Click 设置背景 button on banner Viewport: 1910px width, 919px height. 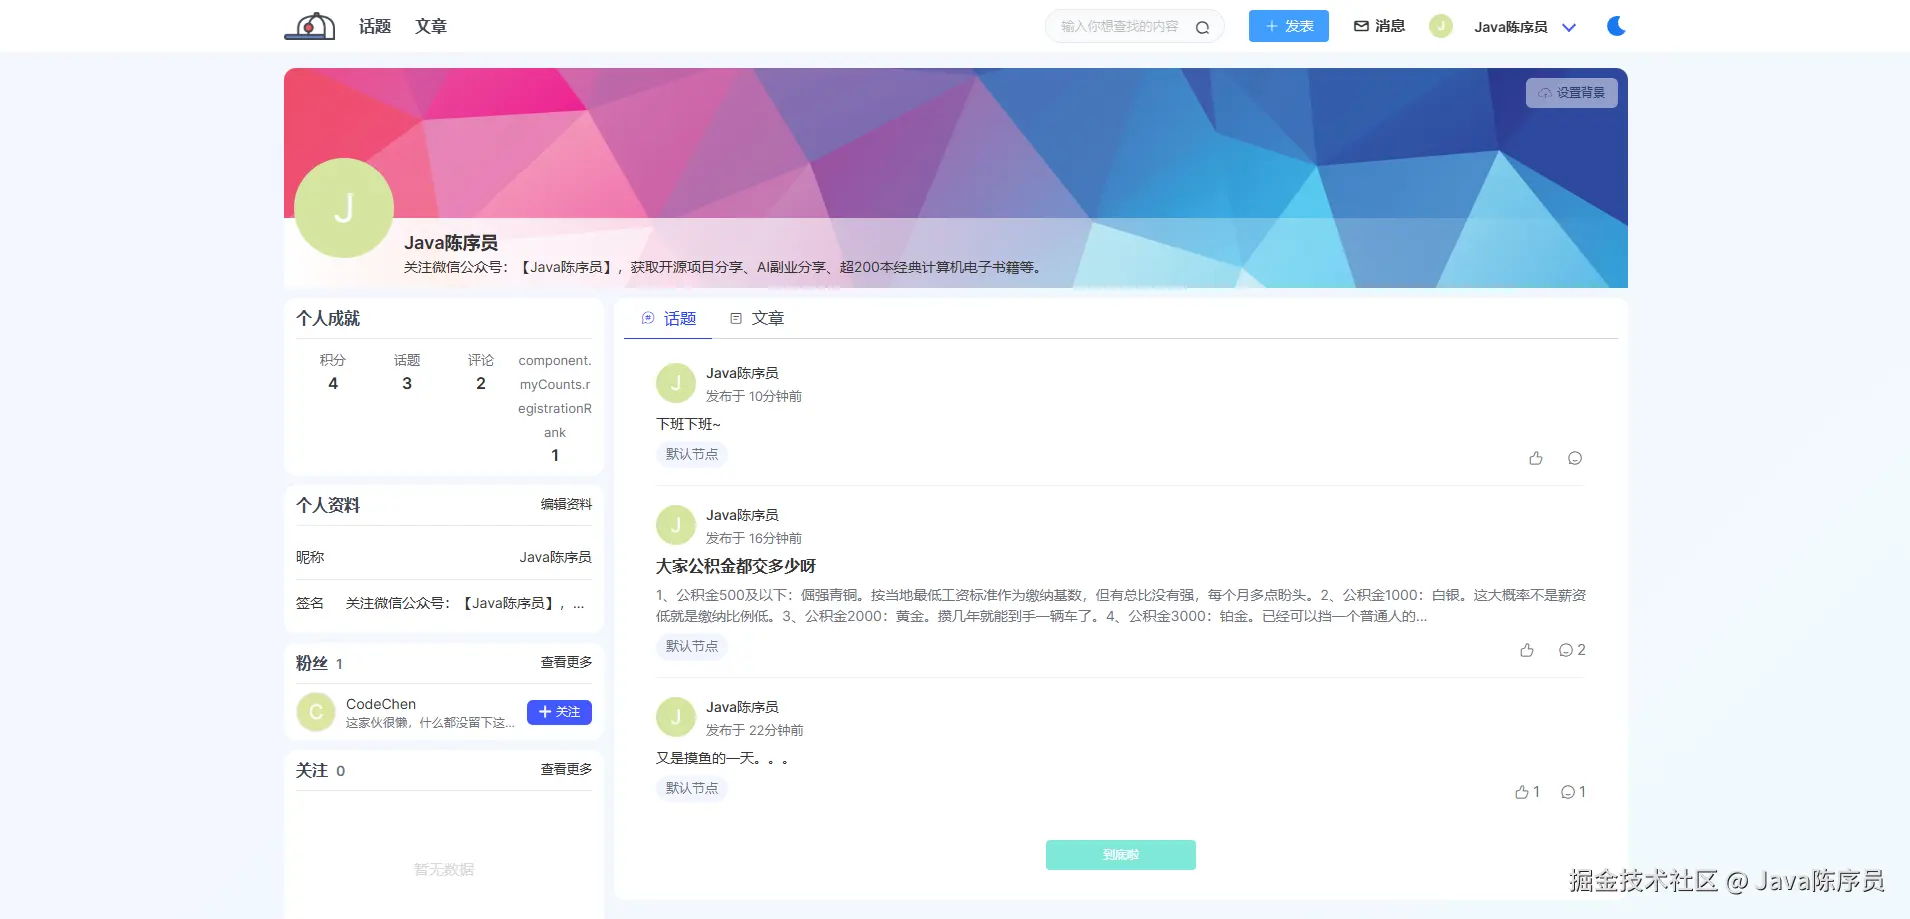1572,93
